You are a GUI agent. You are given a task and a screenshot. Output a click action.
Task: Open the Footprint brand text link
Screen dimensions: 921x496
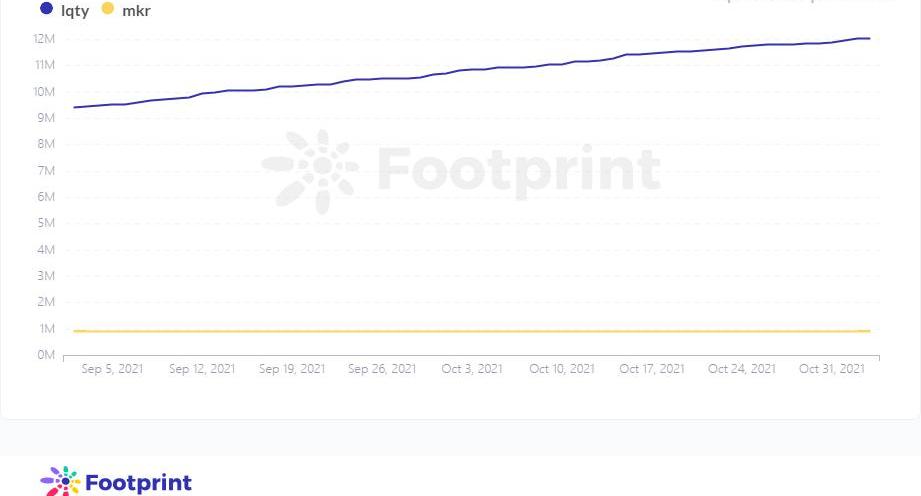(x=138, y=483)
